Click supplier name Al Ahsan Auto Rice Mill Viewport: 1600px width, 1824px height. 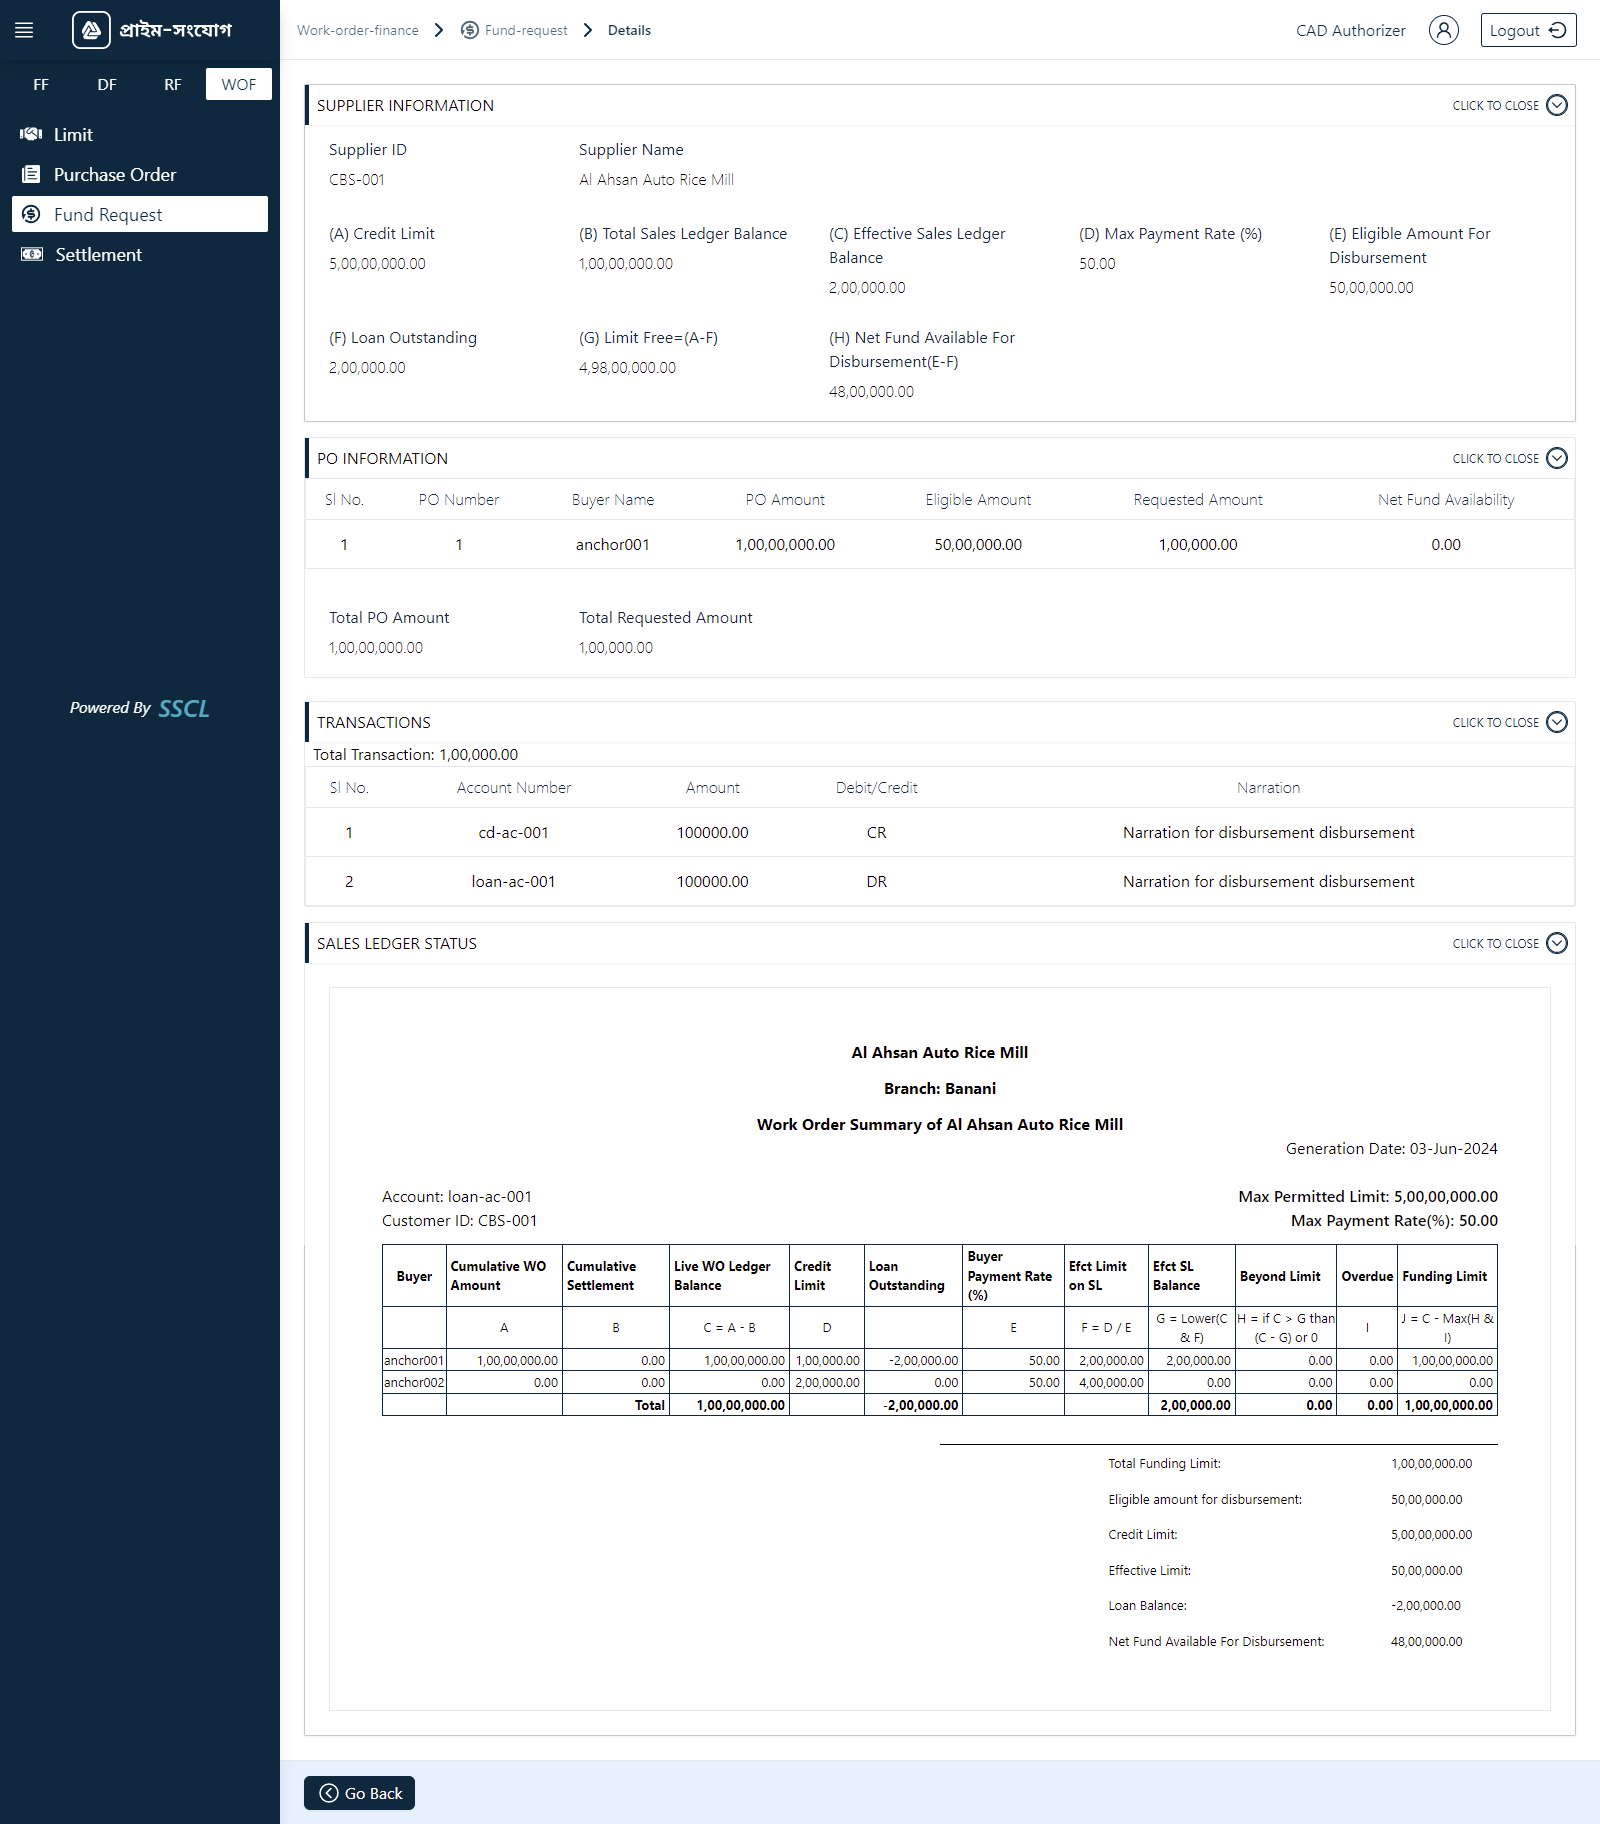click(x=656, y=180)
